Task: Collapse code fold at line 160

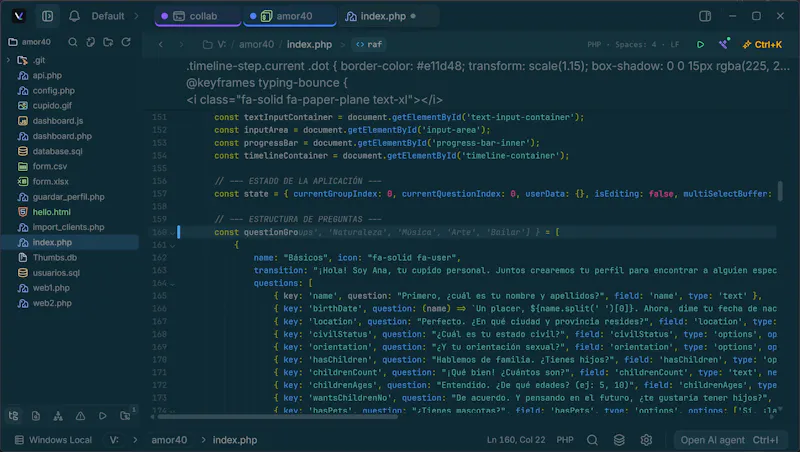Action: (x=172, y=233)
